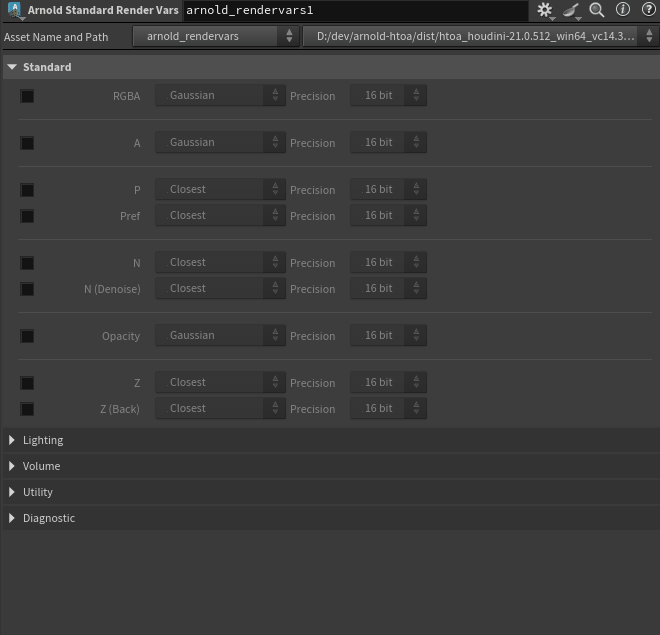Viewport: 660px width, 635px height.
Task: Open the asset path dropdown
Action: (x=481, y=36)
